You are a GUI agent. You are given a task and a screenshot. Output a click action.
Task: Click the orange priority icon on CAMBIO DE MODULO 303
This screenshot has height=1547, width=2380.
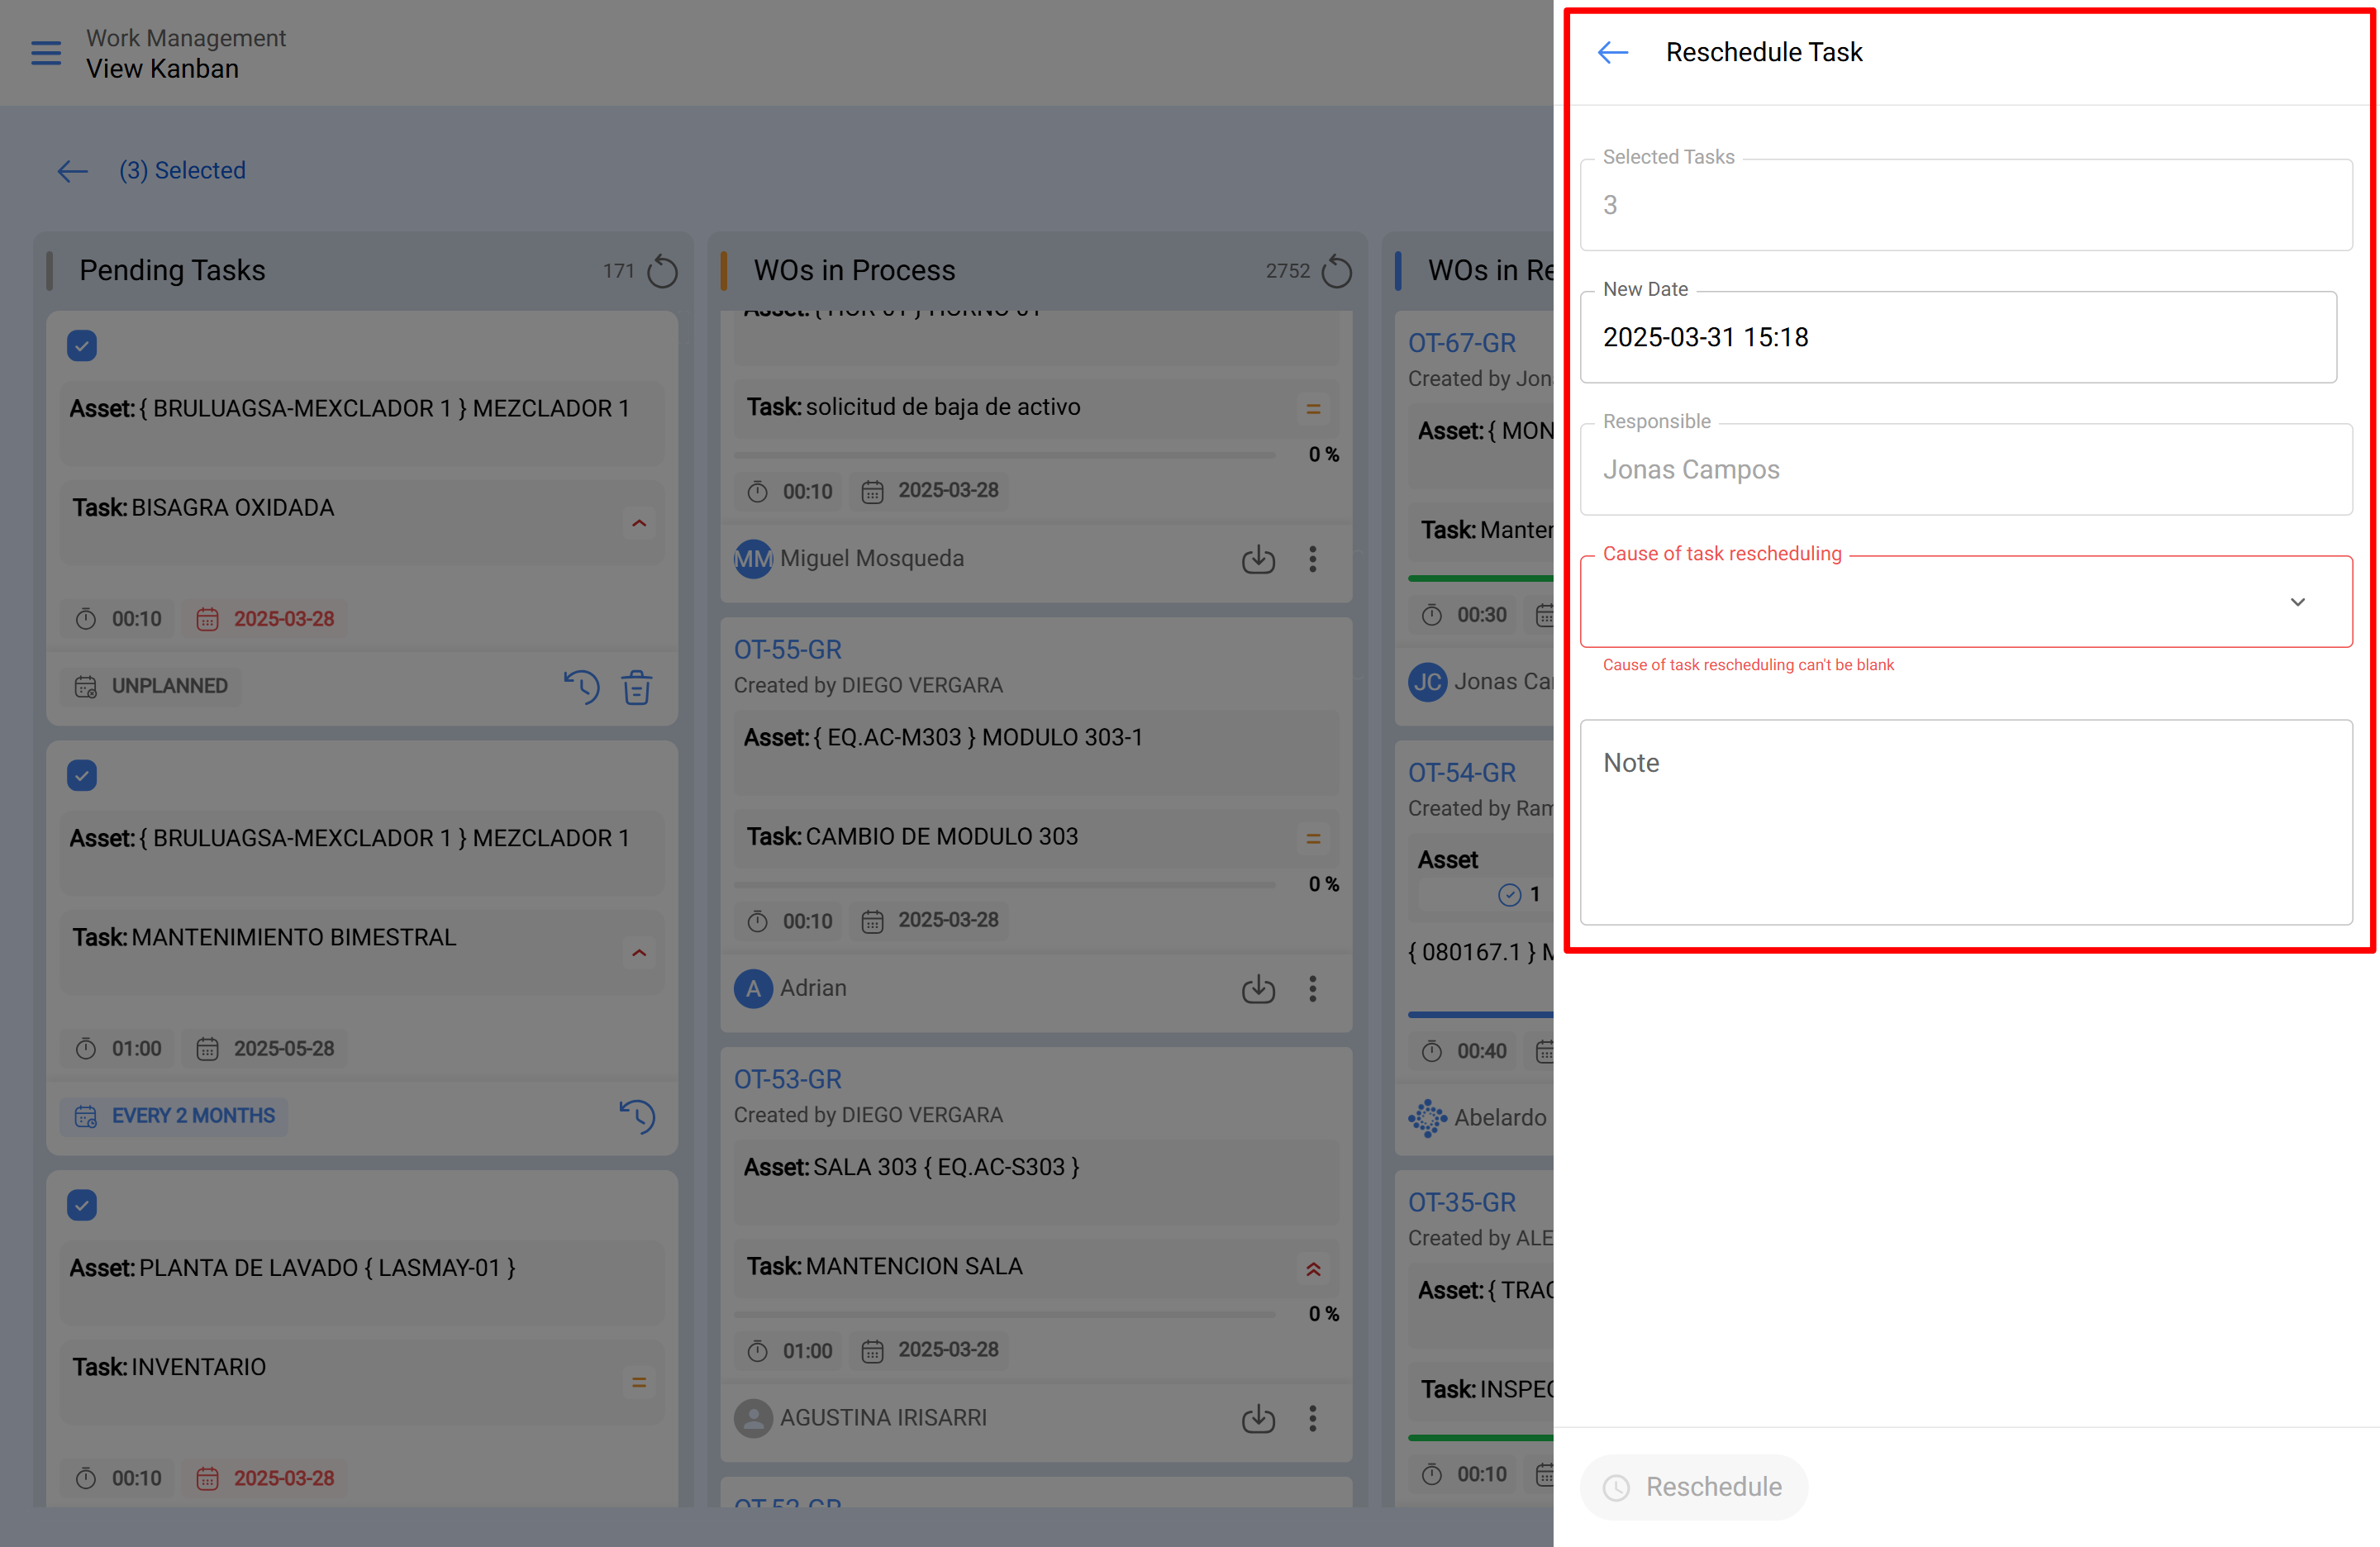(1313, 838)
